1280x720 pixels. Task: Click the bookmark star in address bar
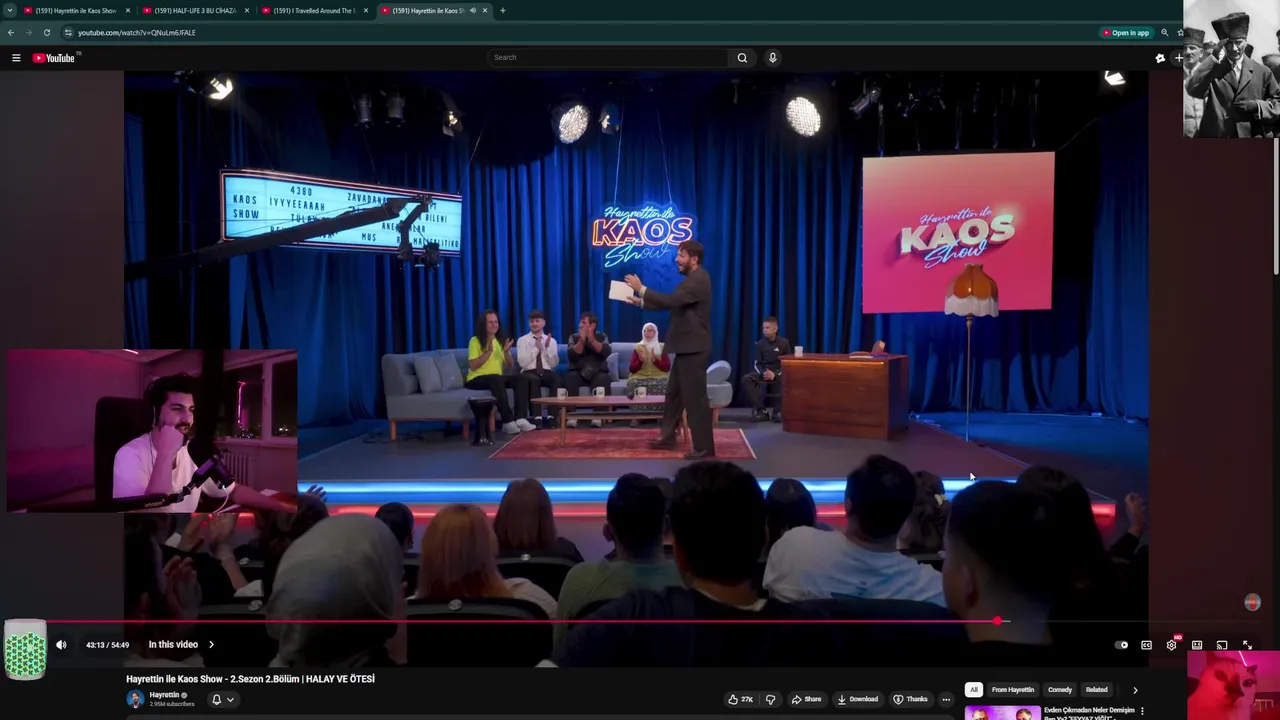[1180, 32]
